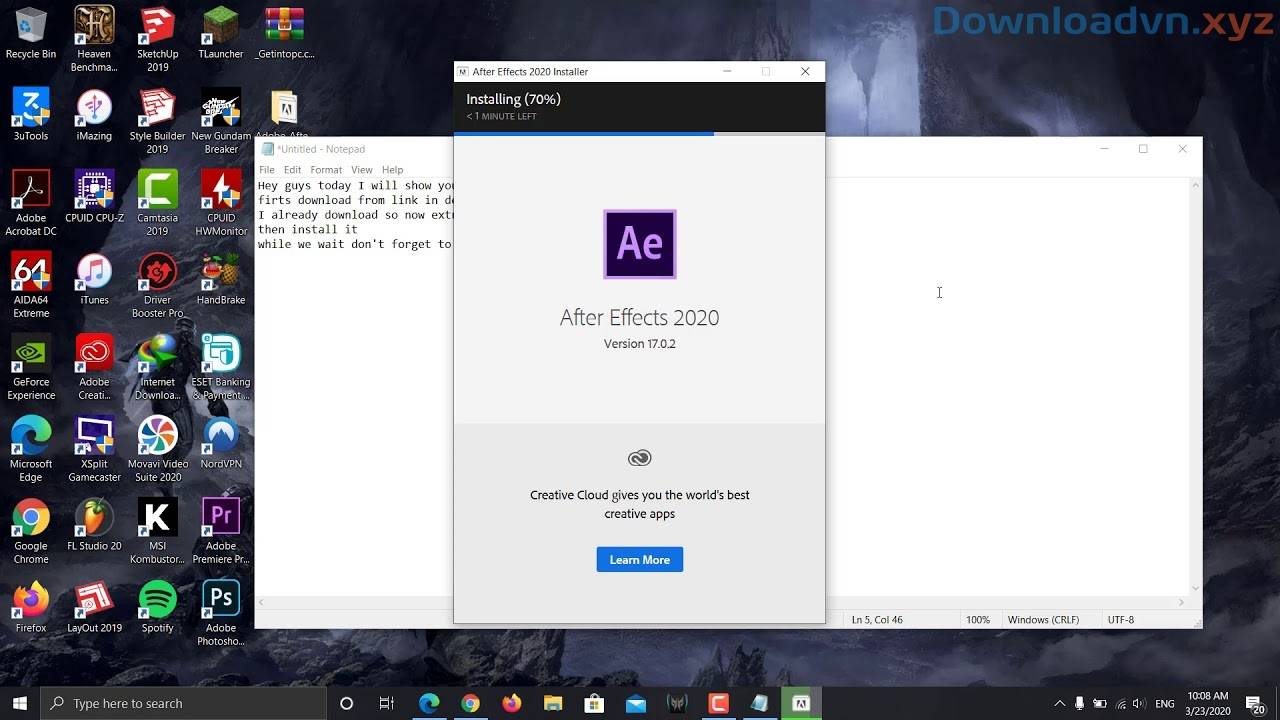Open 3uTools desktop shortcut

click(x=31, y=115)
